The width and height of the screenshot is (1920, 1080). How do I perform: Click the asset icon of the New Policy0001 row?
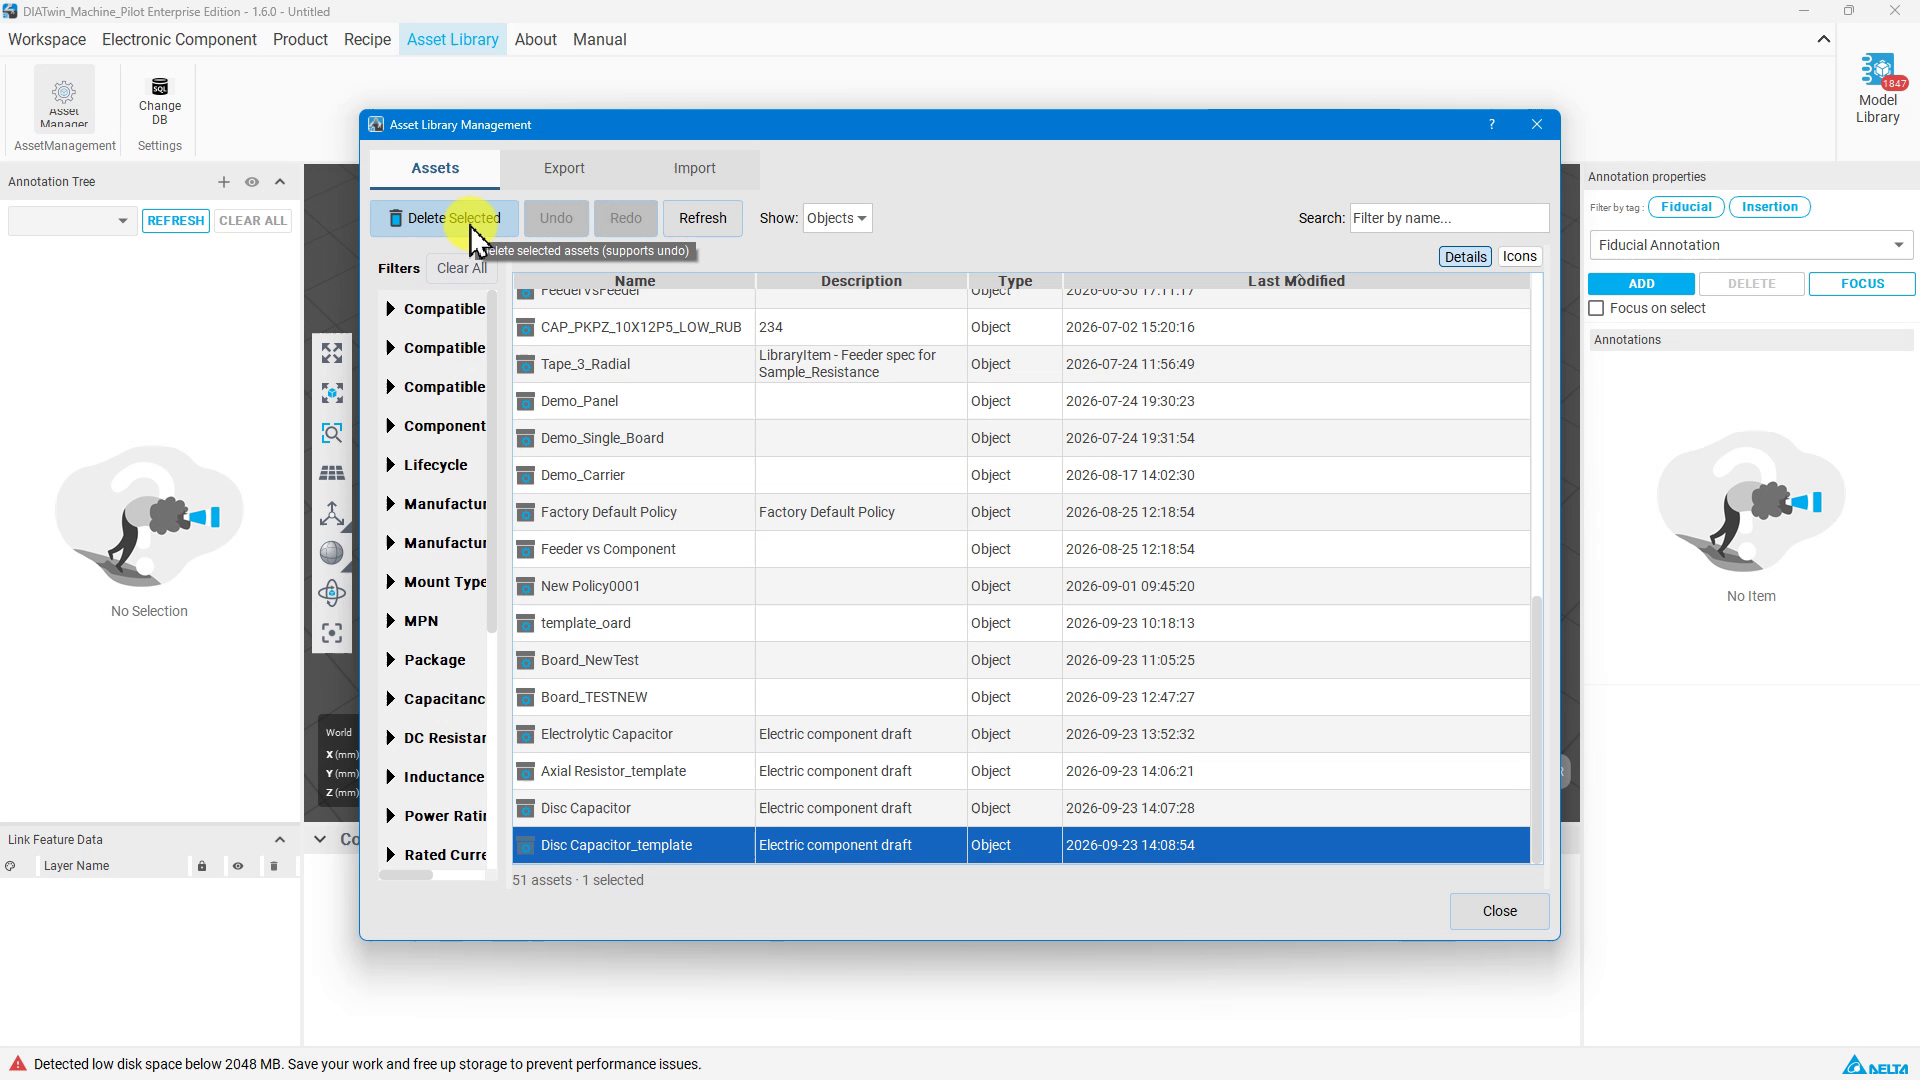(x=525, y=586)
